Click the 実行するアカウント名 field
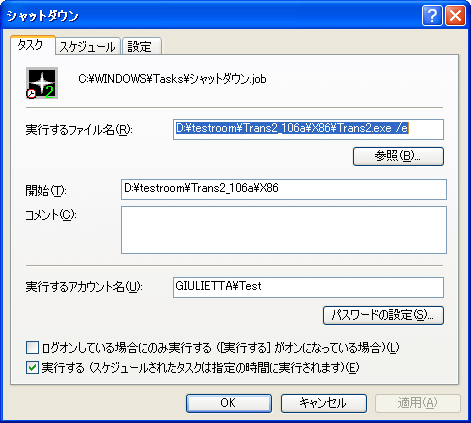 [x=308, y=287]
